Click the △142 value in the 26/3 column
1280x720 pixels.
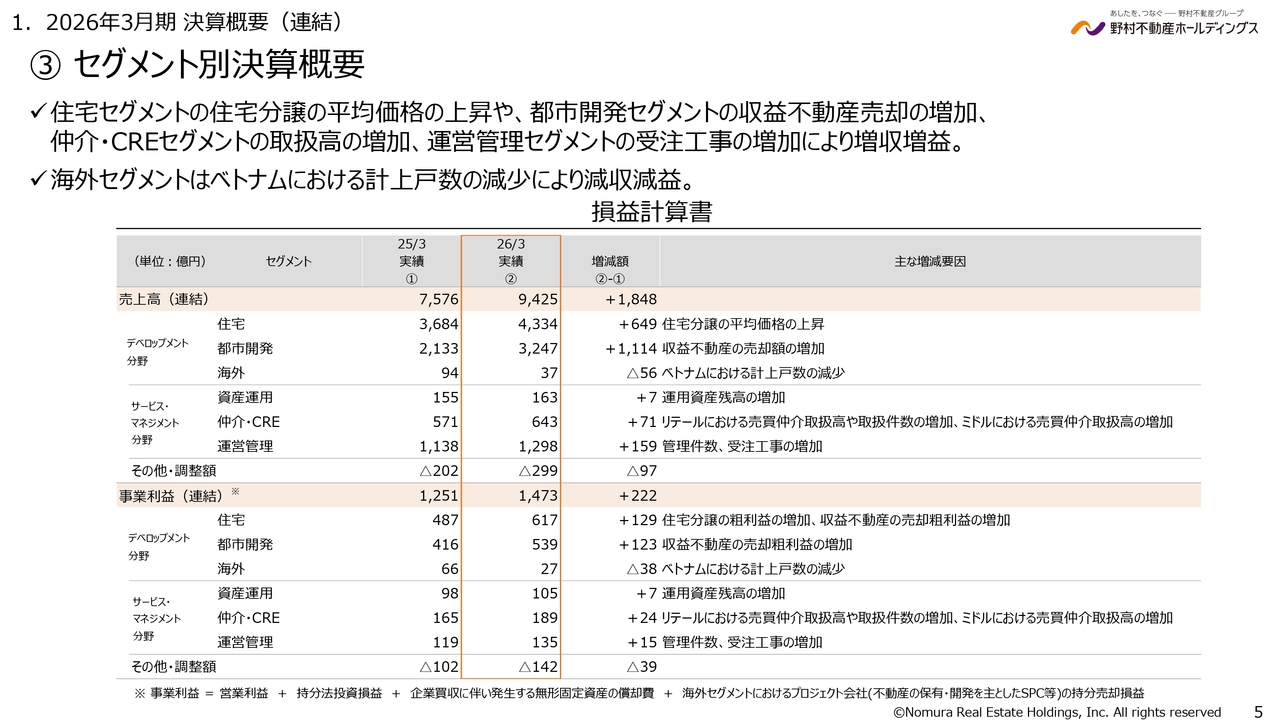pos(538,666)
